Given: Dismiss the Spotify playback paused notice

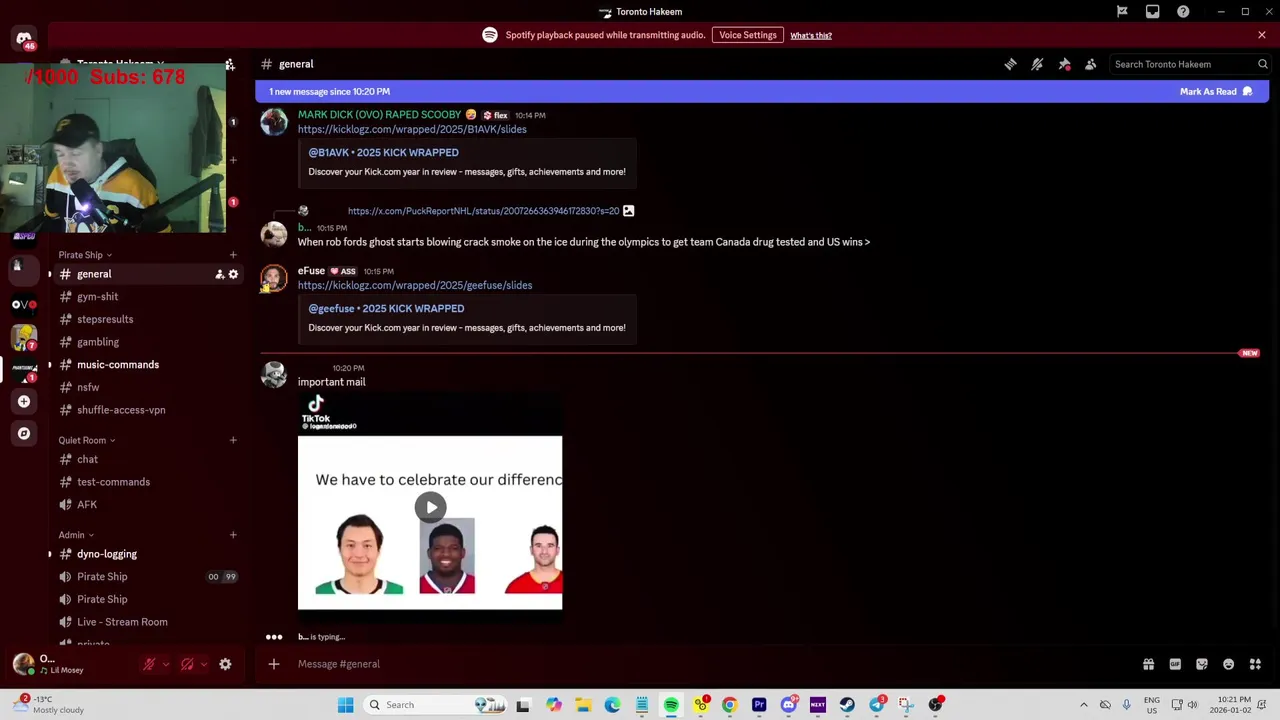Looking at the screenshot, I should point(1261,35).
